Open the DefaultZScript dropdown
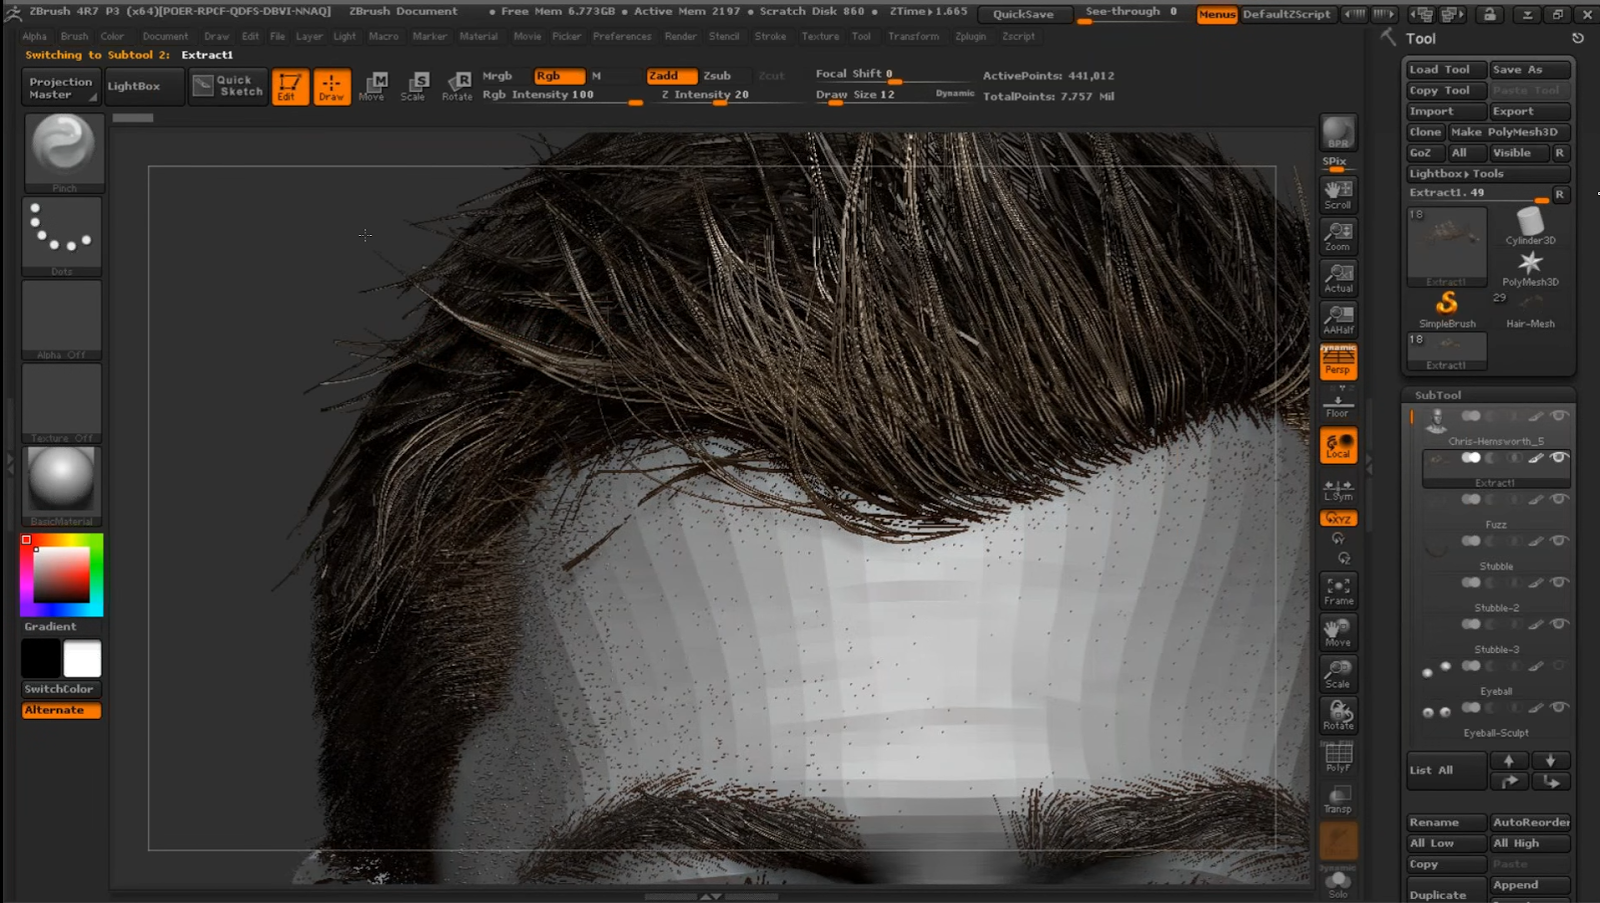This screenshot has height=903, width=1600. [1287, 14]
